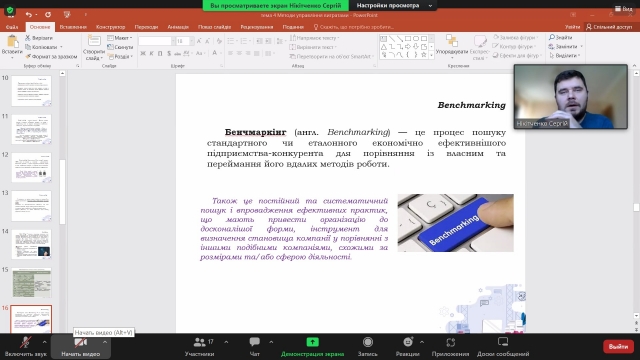This screenshot has height=360, width=640.
Task: Click the Share Screen green icon
Action: click(313, 342)
